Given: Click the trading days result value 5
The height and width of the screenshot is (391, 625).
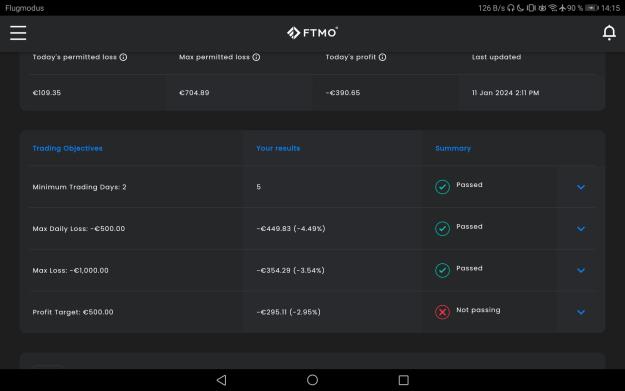Looking at the screenshot, I should pyautogui.click(x=259, y=187).
